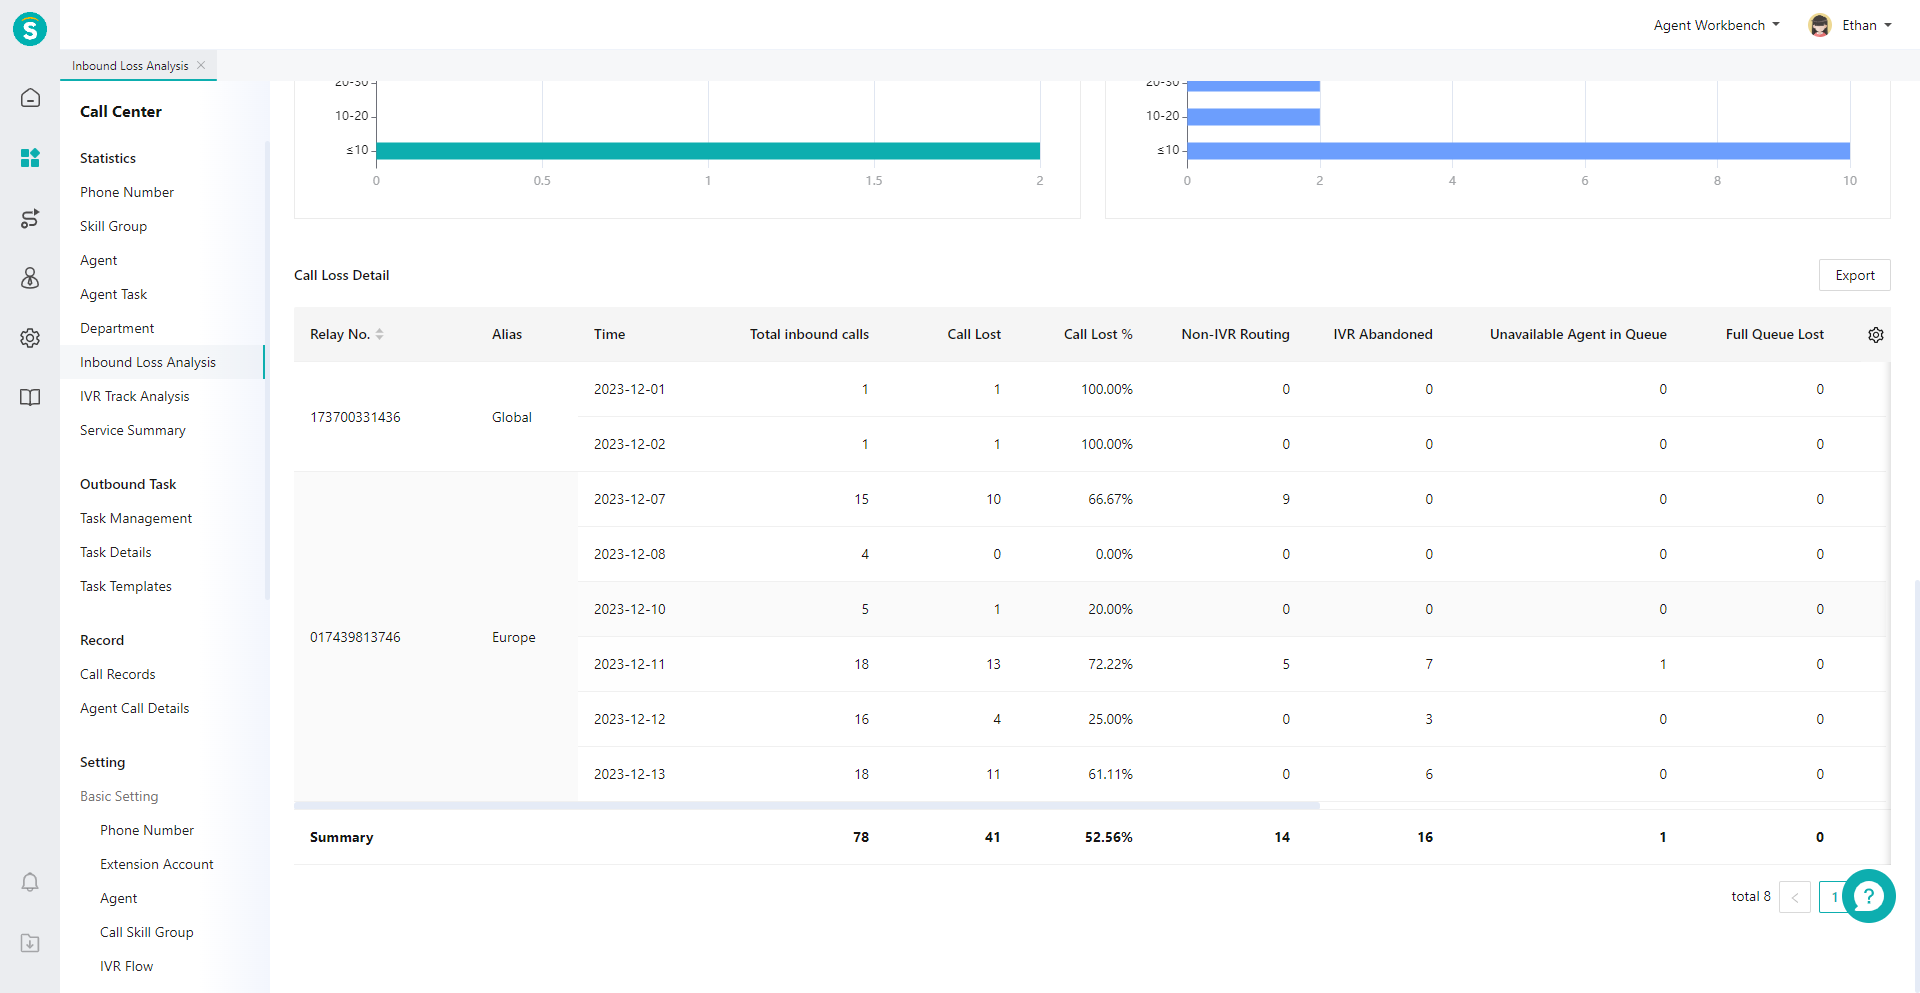Screen dimensions: 1920x993
Task: Open Phone Number under Statistics
Action: (127, 192)
